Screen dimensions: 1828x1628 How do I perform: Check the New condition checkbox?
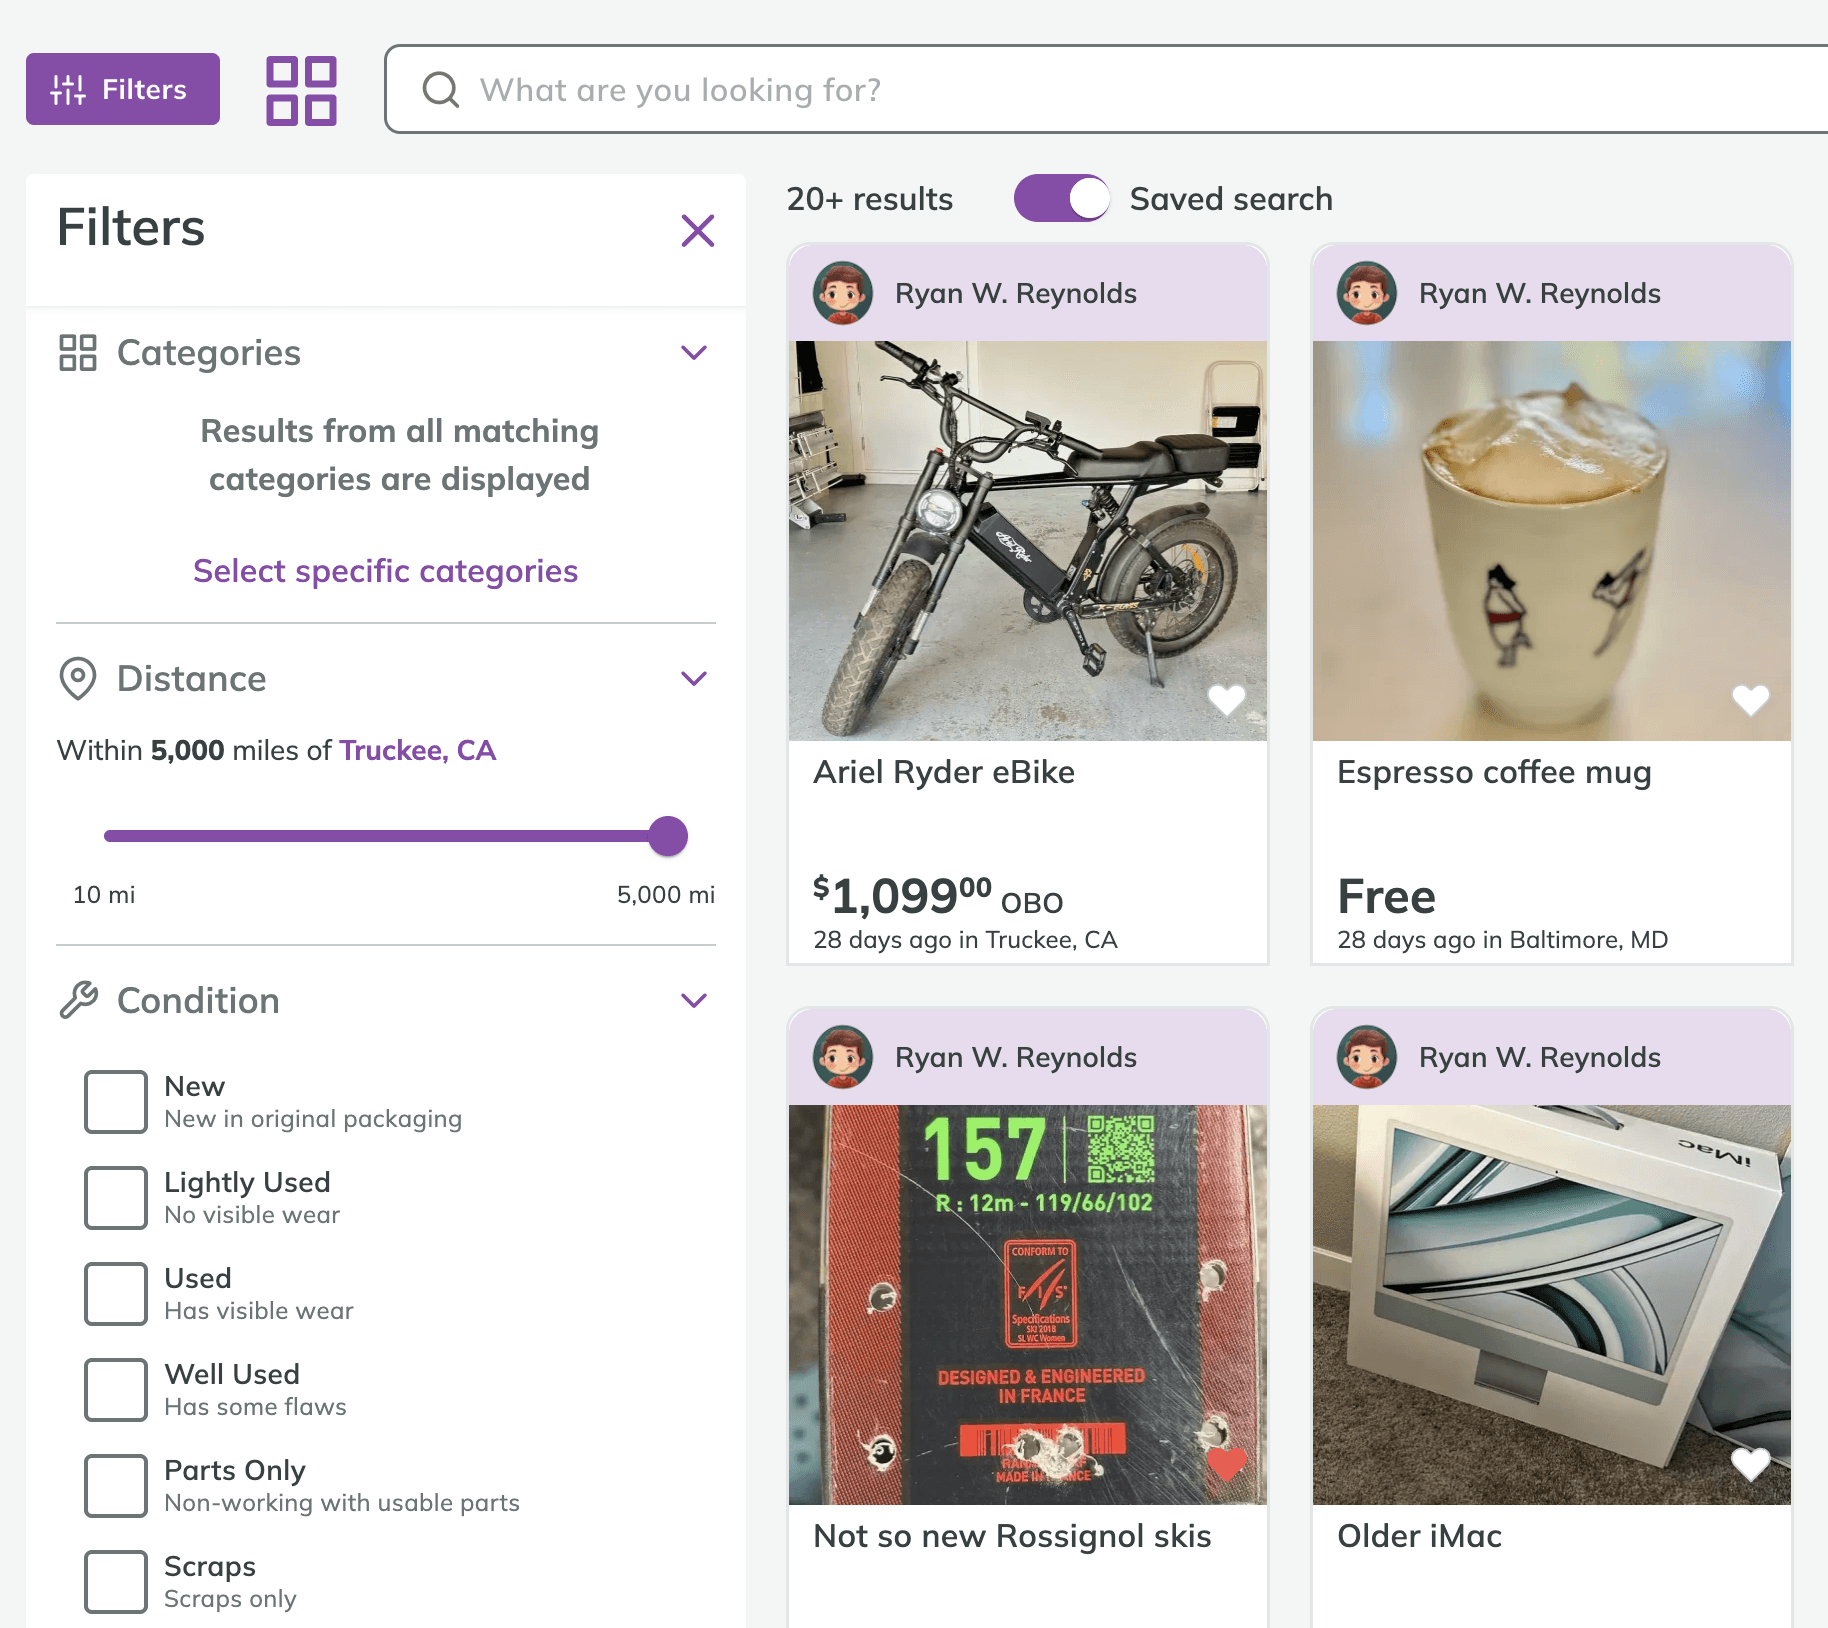[116, 1102]
